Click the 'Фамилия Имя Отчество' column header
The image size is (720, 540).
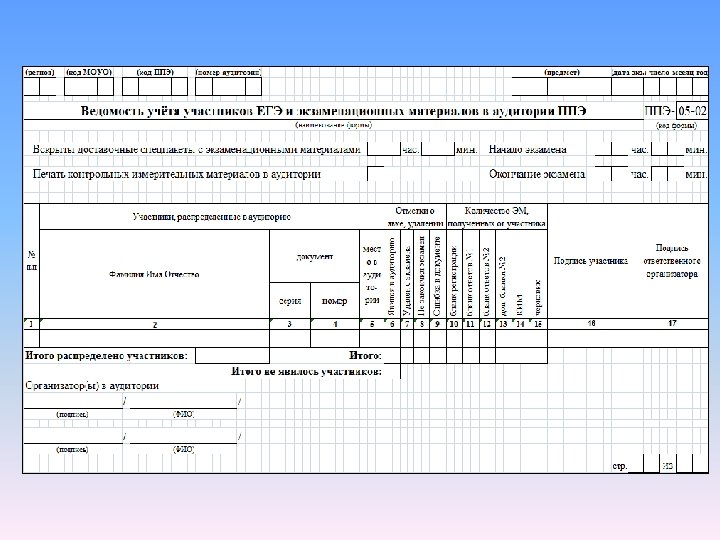point(154,275)
